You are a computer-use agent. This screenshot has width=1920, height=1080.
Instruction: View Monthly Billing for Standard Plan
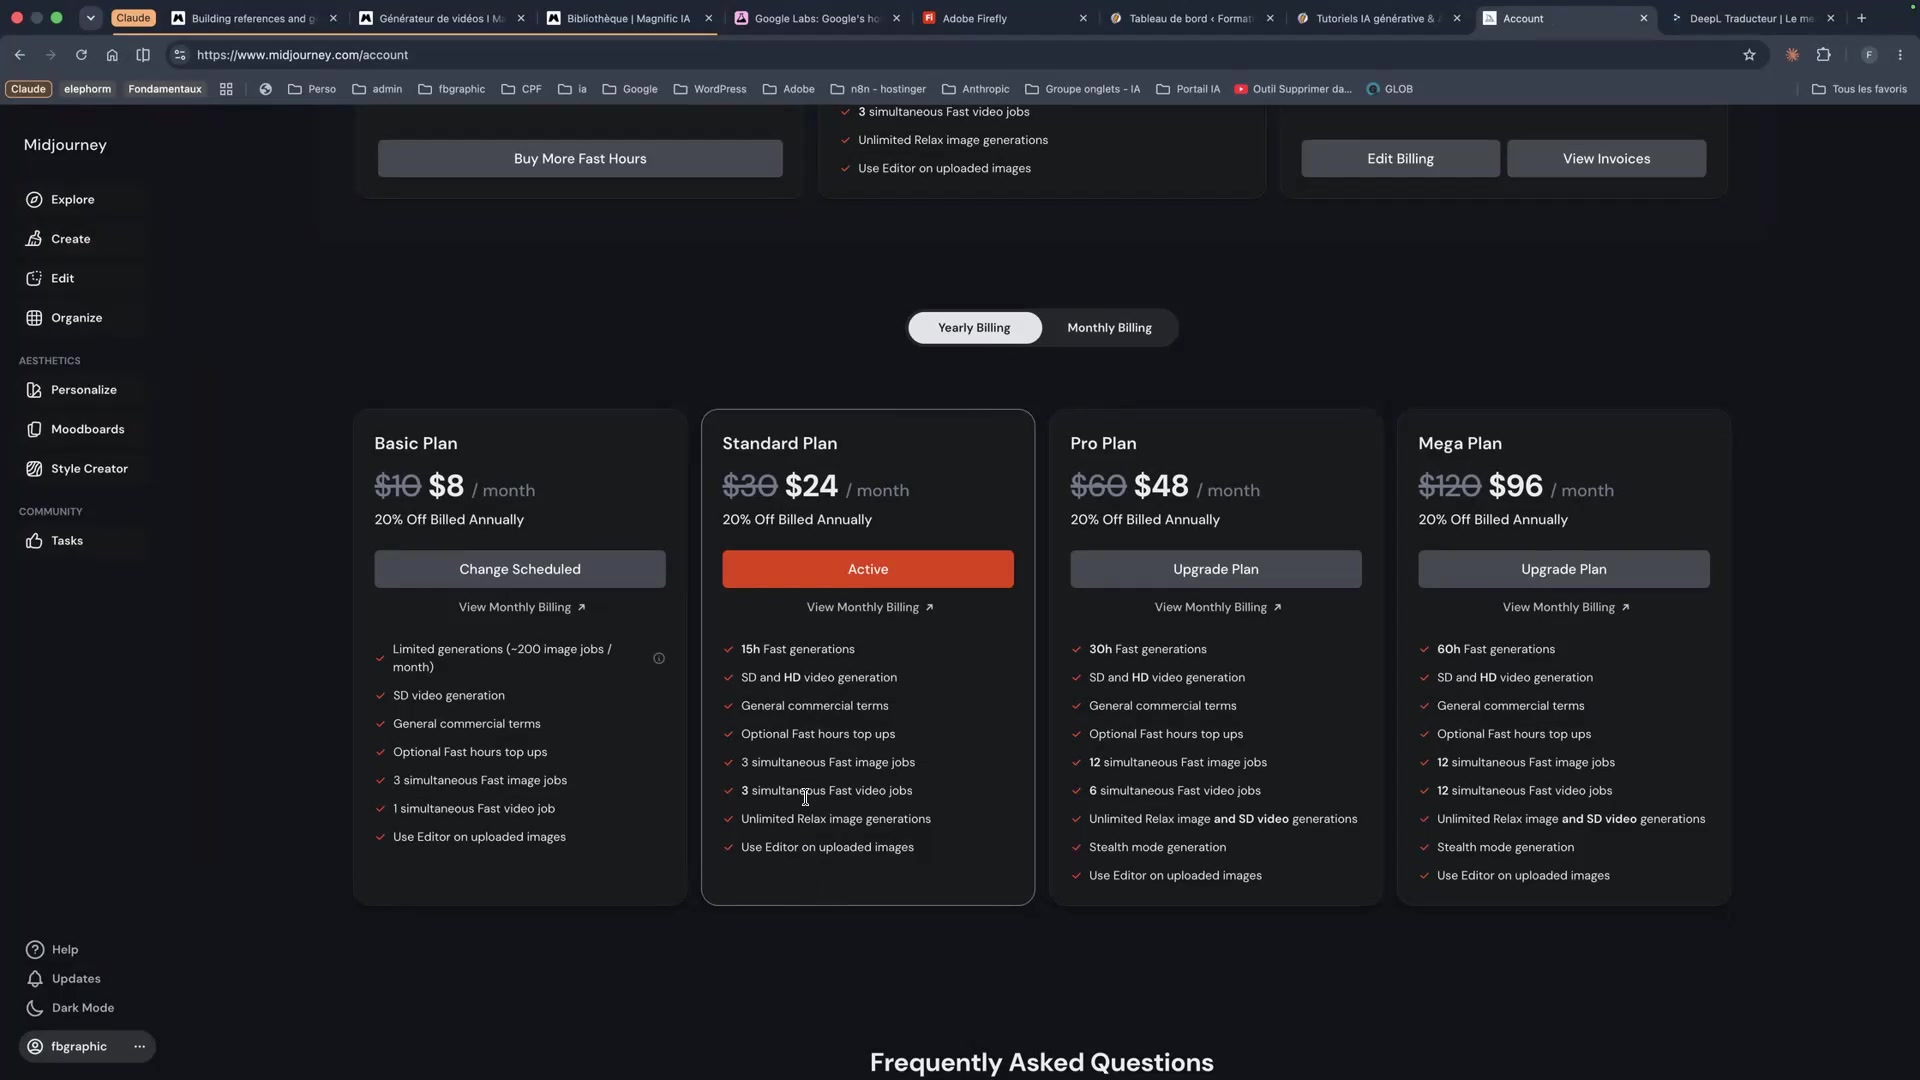[x=870, y=608]
